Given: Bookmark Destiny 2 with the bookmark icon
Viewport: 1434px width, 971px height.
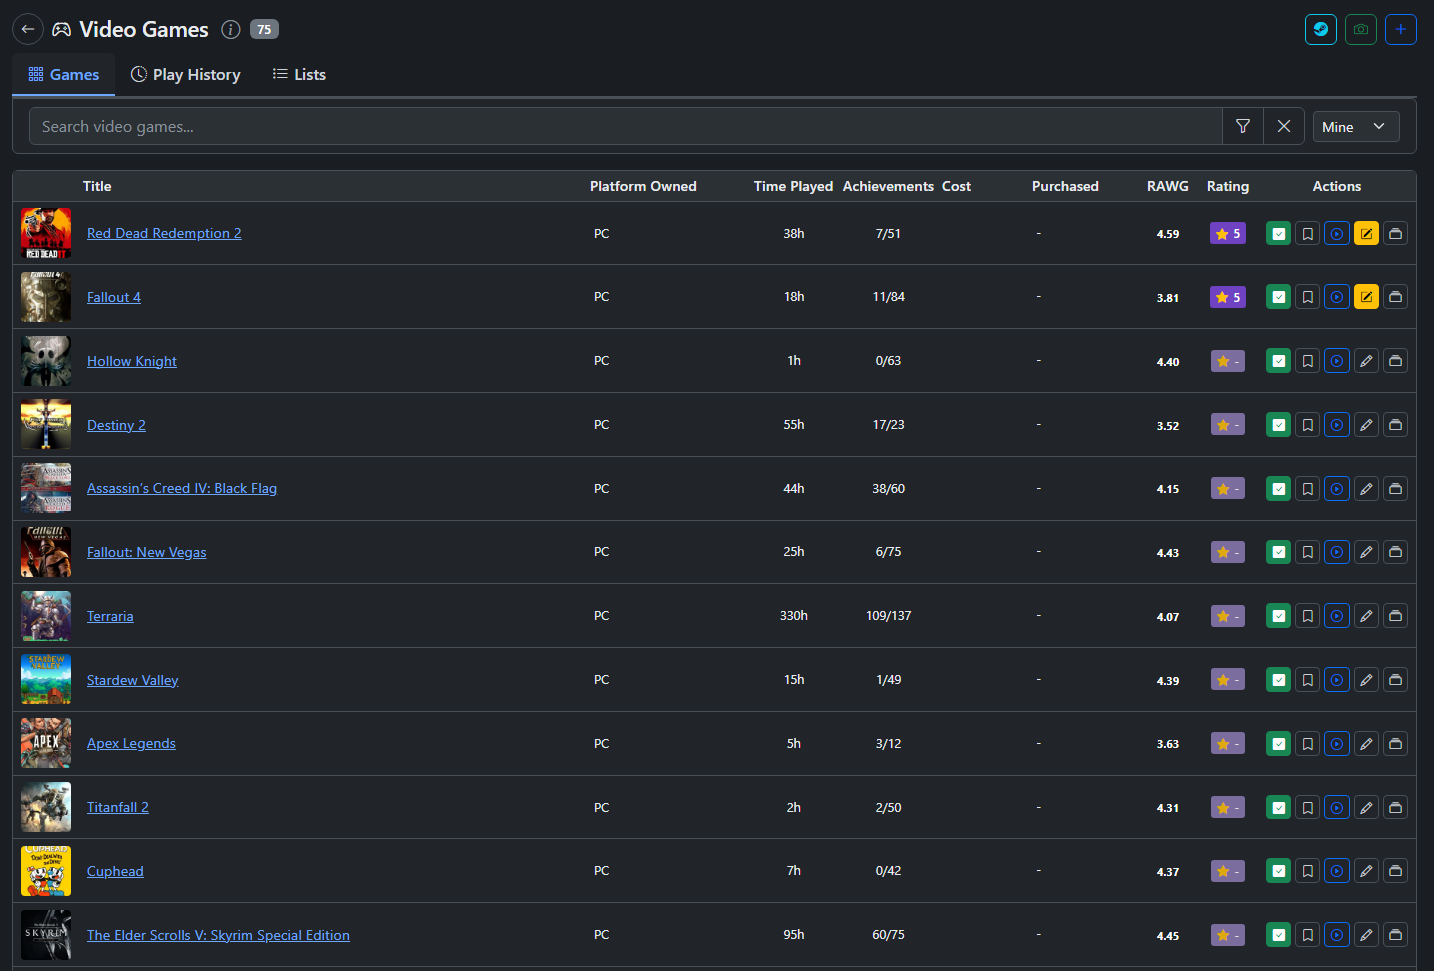Looking at the screenshot, I should click(1307, 425).
